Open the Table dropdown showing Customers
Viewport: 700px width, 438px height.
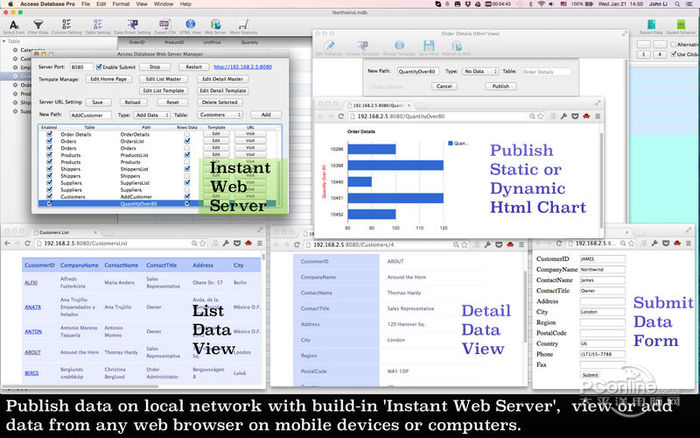coord(220,115)
